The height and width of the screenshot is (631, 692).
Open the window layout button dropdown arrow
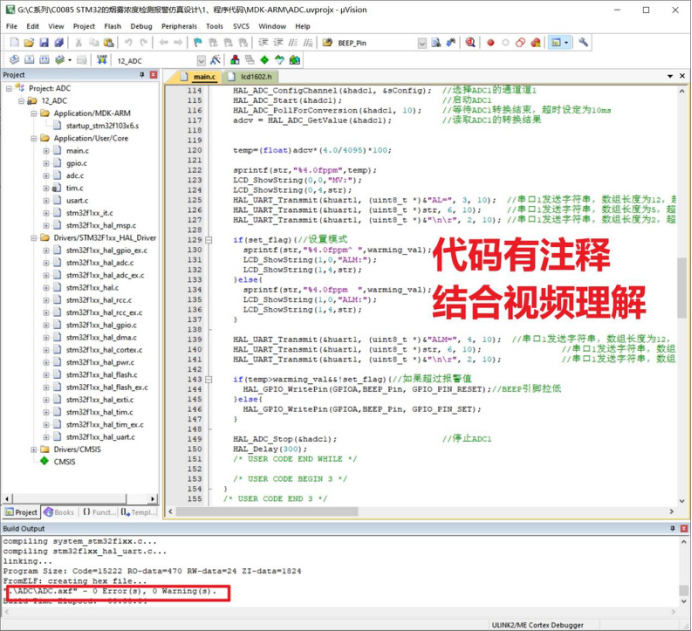[x=566, y=42]
